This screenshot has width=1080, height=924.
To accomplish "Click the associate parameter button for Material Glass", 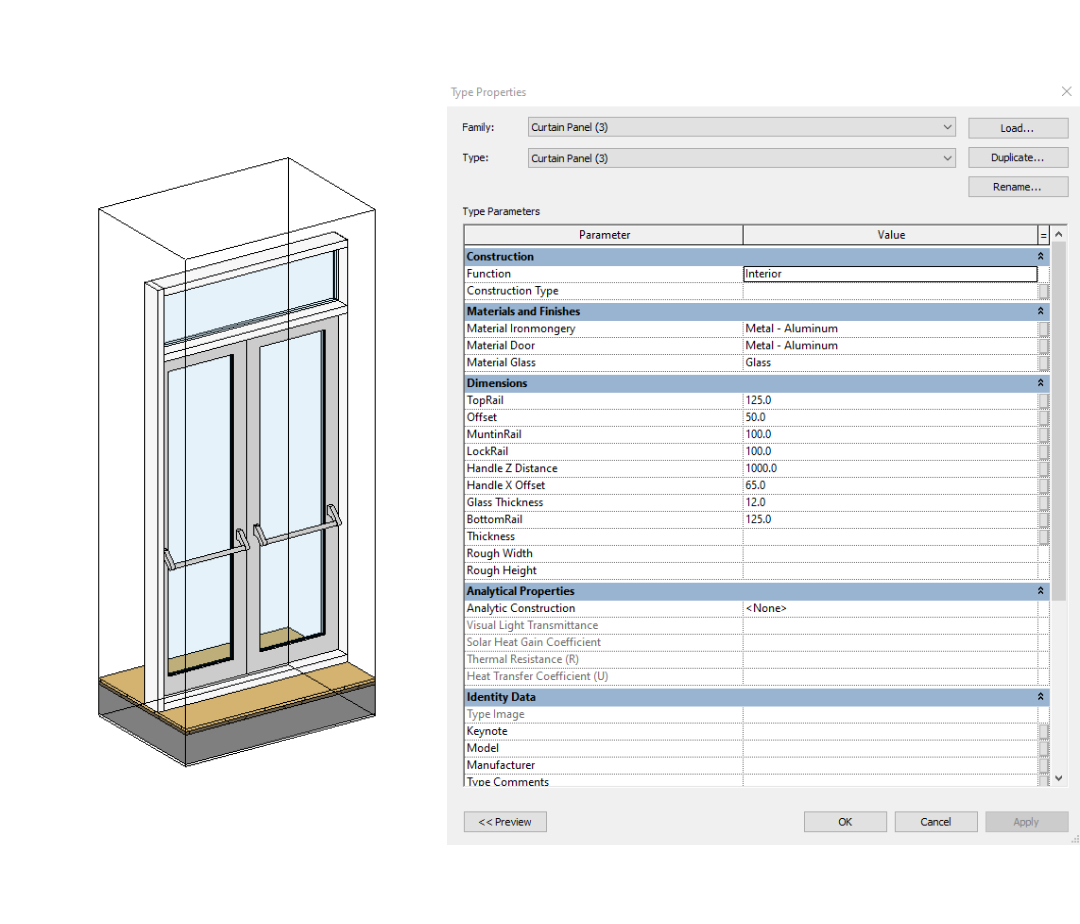I will point(1043,363).
